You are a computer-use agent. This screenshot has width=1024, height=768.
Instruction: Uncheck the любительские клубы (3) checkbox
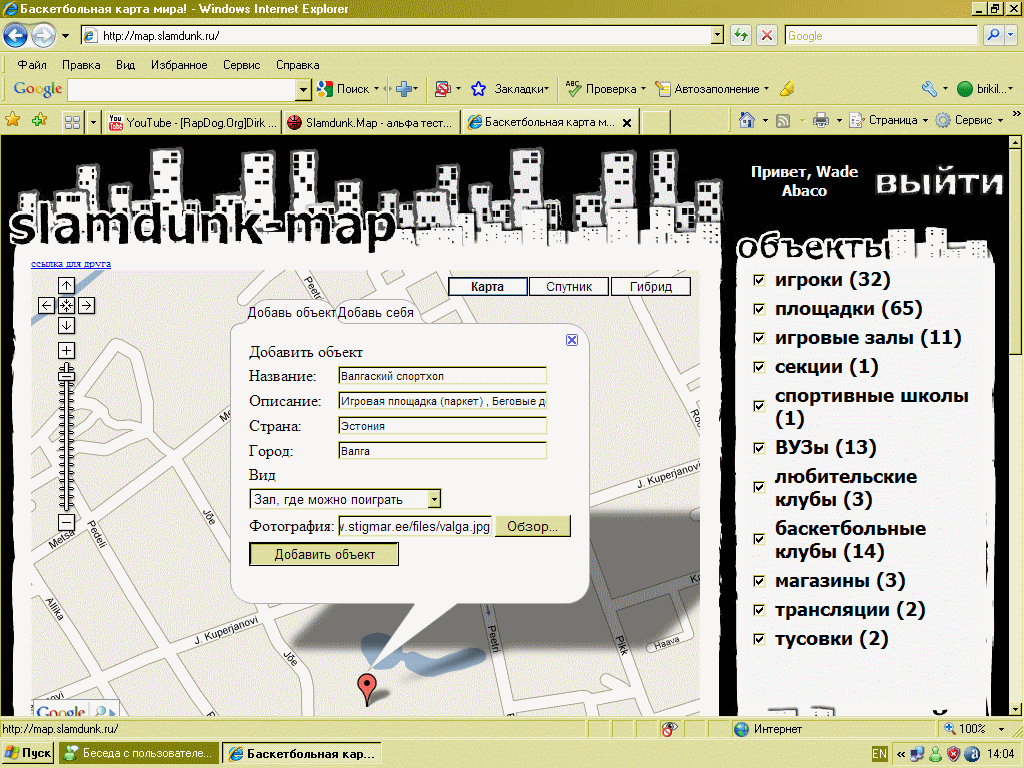759,487
